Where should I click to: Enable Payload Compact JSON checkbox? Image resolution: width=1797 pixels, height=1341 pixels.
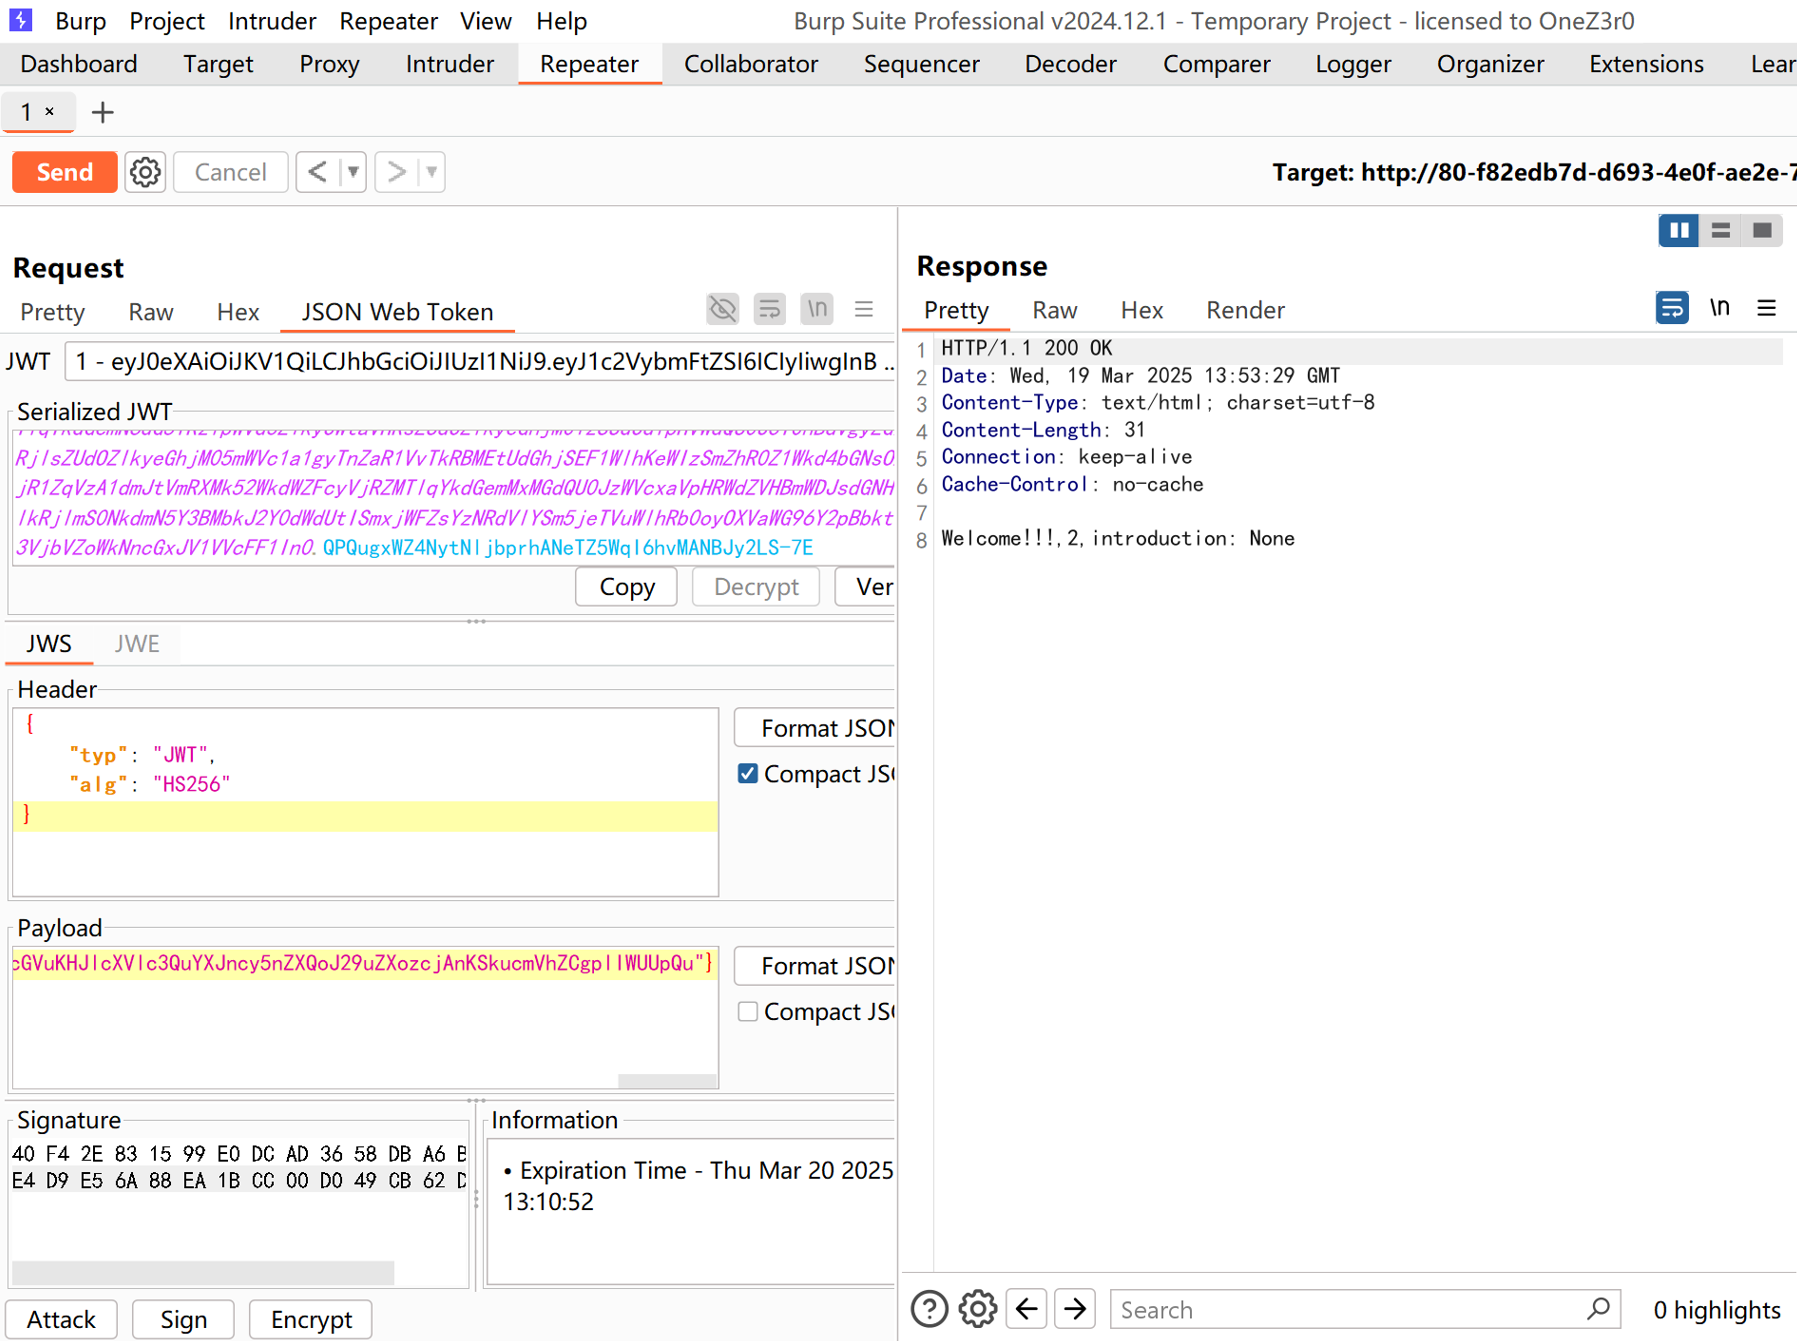[x=747, y=1012]
